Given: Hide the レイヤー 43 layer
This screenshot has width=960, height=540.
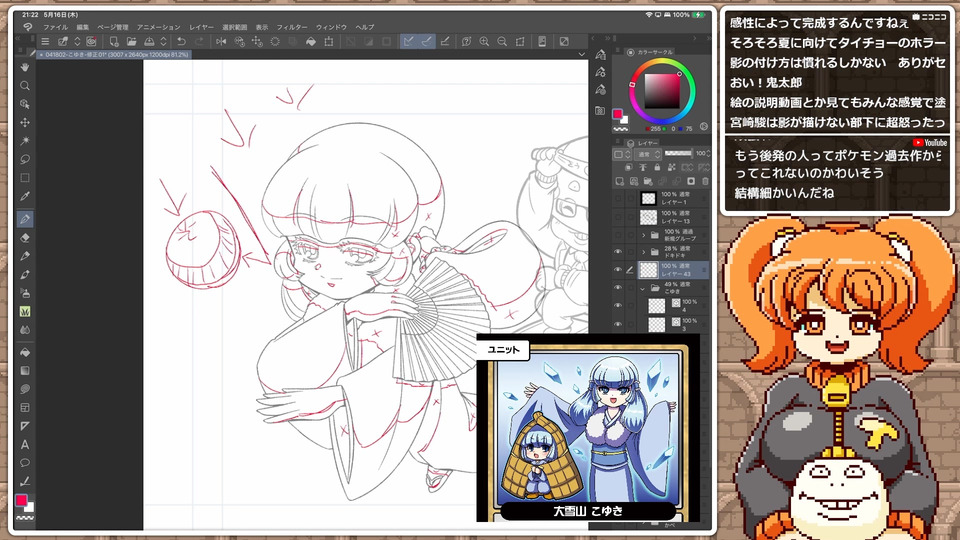Looking at the screenshot, I should (618, 269).
